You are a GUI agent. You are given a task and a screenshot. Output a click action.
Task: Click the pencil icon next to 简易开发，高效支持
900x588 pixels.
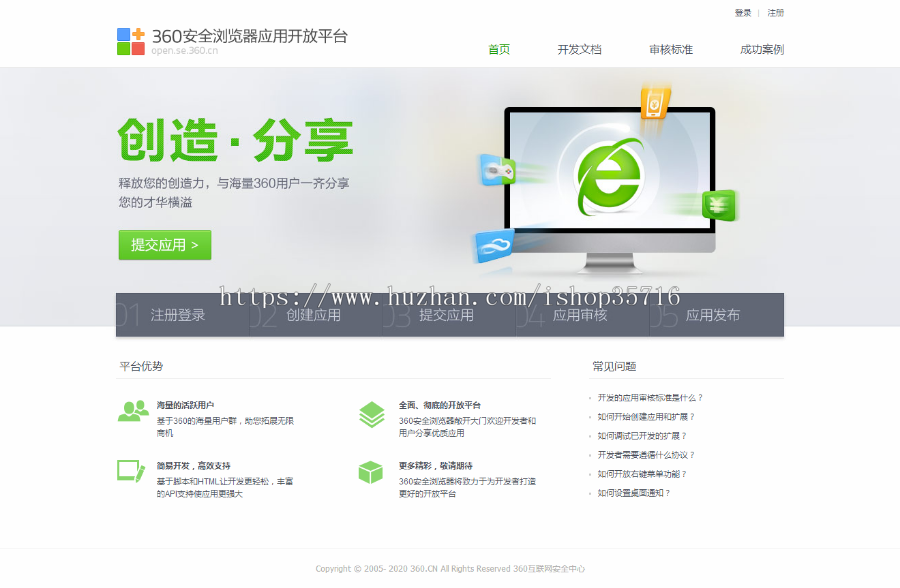[x=133, y=470]
